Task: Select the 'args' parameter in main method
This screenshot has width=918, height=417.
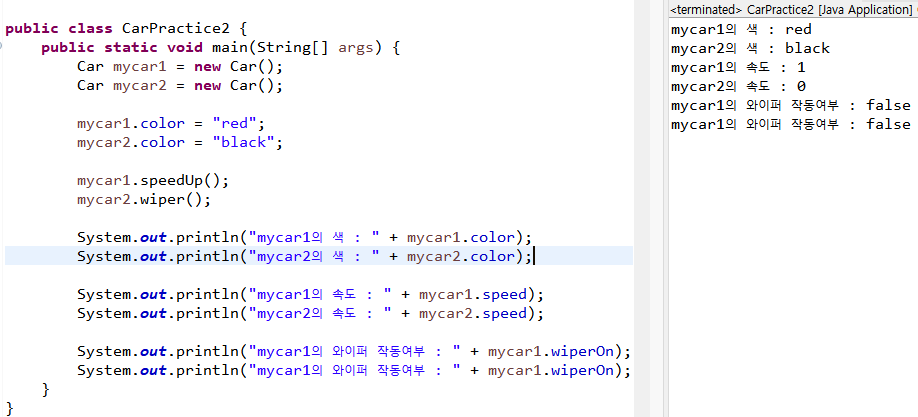Action: (355, 48)
